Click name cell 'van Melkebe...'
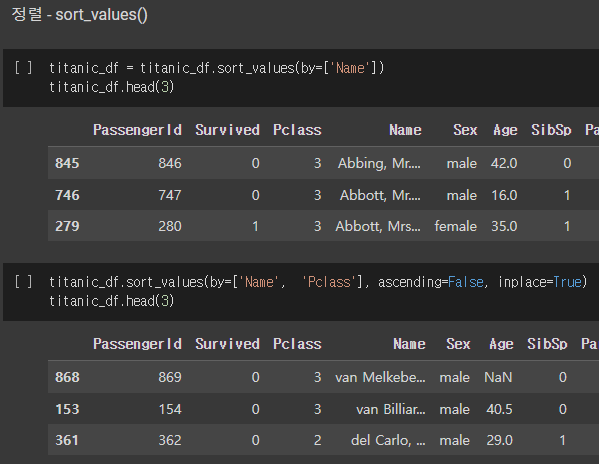The height and width of the screenshot is (464, 599). pos(380,377)
